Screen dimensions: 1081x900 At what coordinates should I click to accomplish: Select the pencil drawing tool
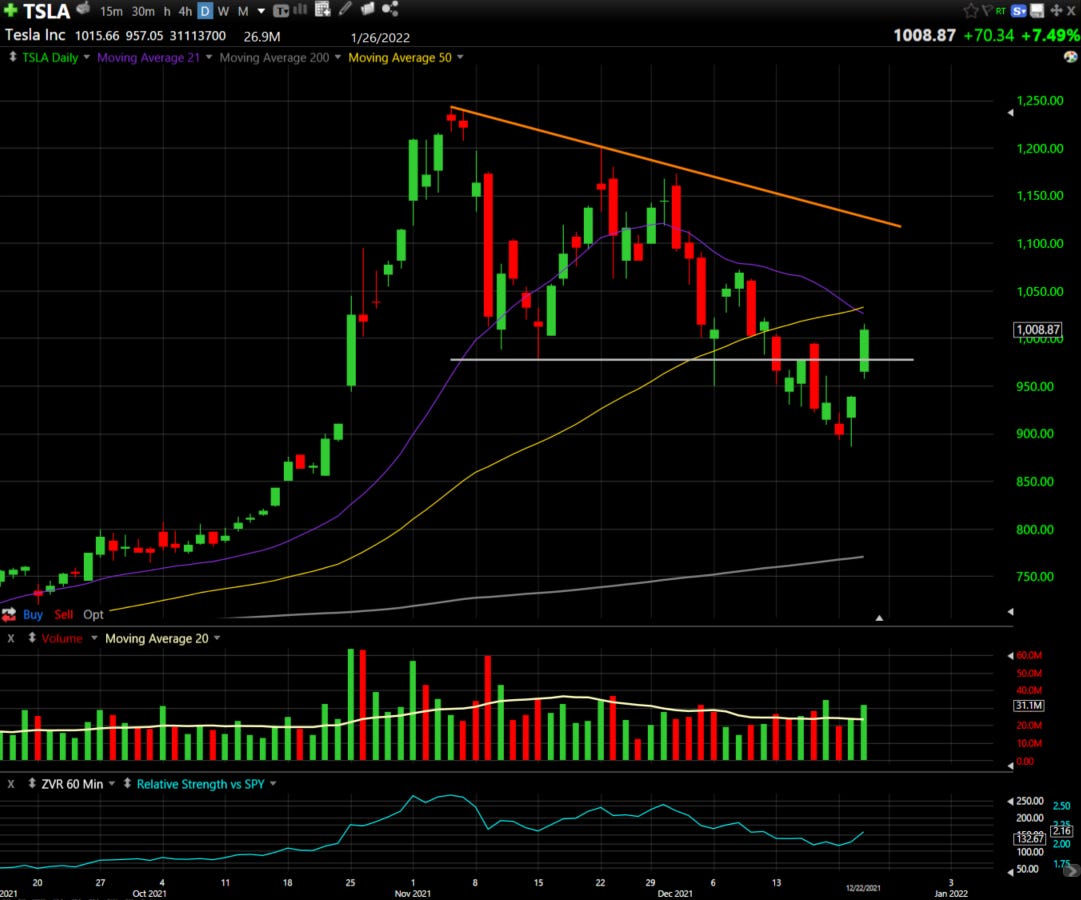tap(345, 8)
